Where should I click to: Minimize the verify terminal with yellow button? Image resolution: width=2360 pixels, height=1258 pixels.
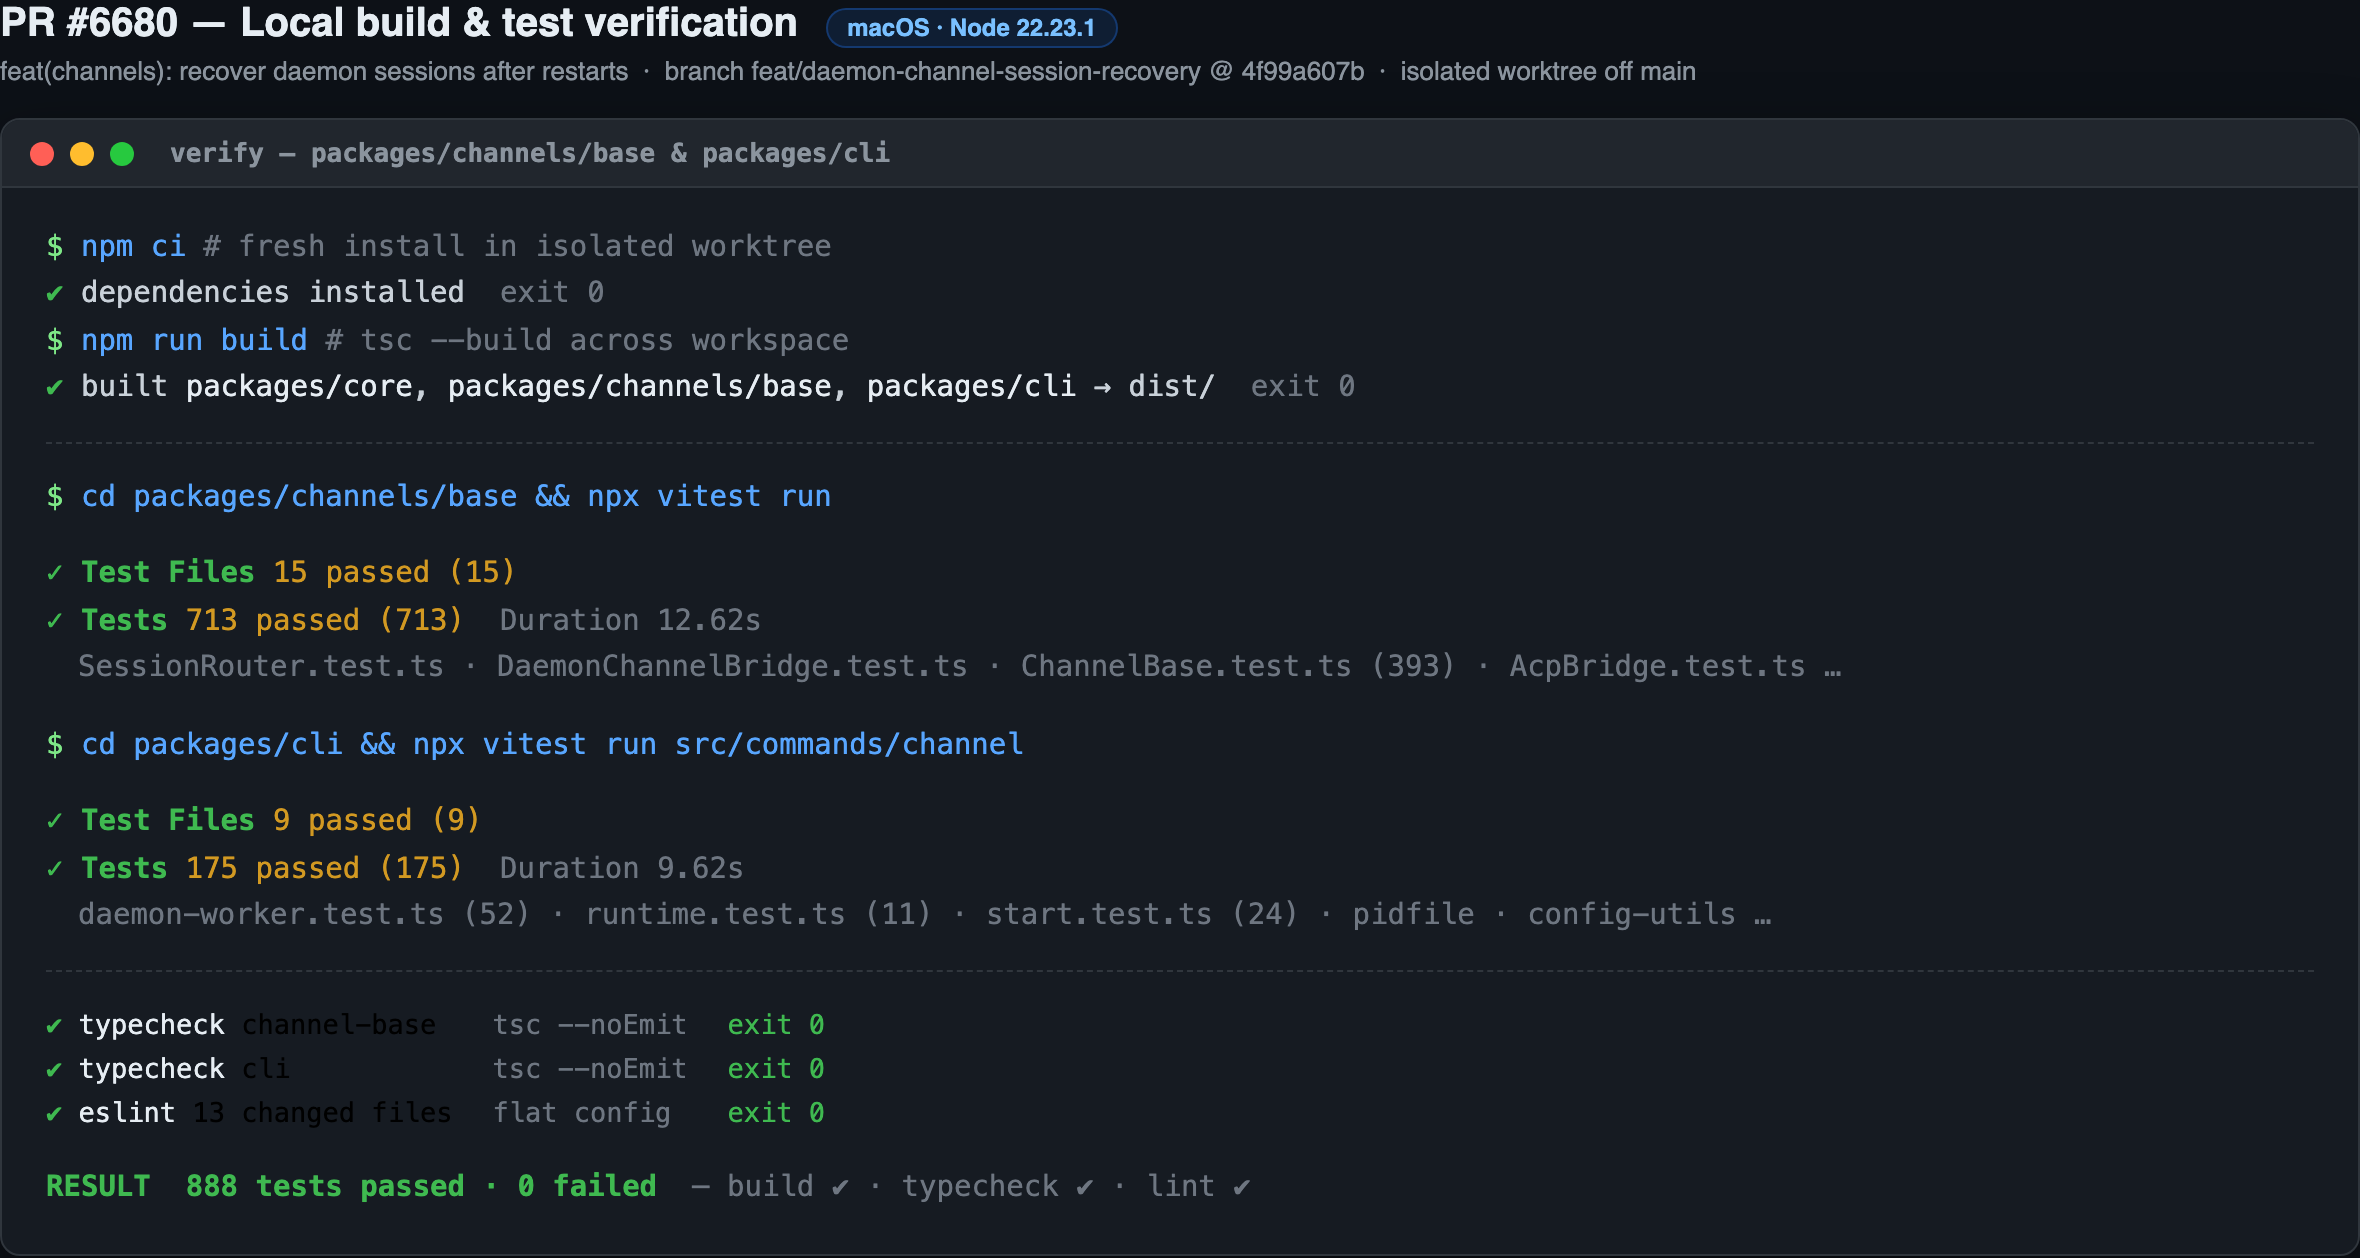[82, 153]
